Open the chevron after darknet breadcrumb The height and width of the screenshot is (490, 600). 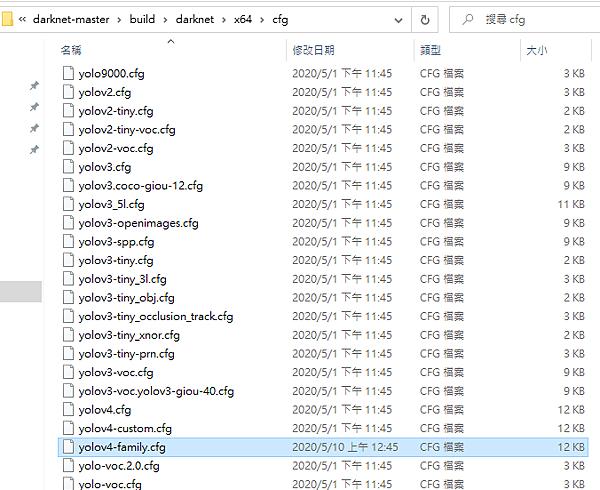(224, 20)
